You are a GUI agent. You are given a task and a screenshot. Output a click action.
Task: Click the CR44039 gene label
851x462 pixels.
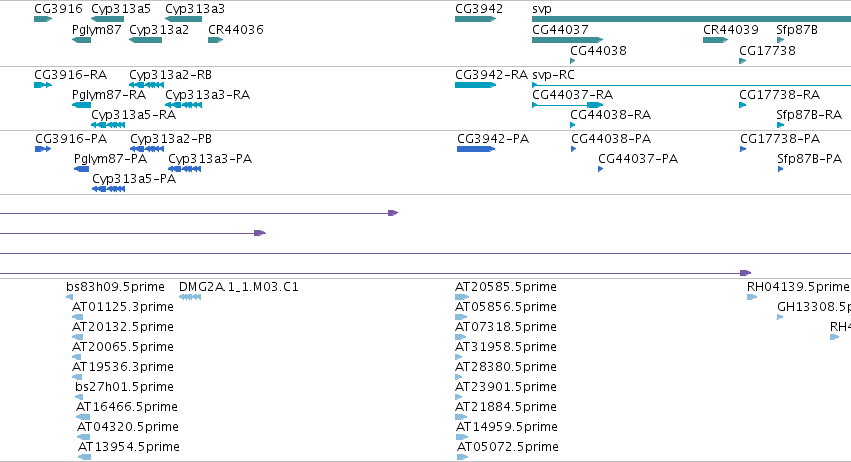coord(731,30)
